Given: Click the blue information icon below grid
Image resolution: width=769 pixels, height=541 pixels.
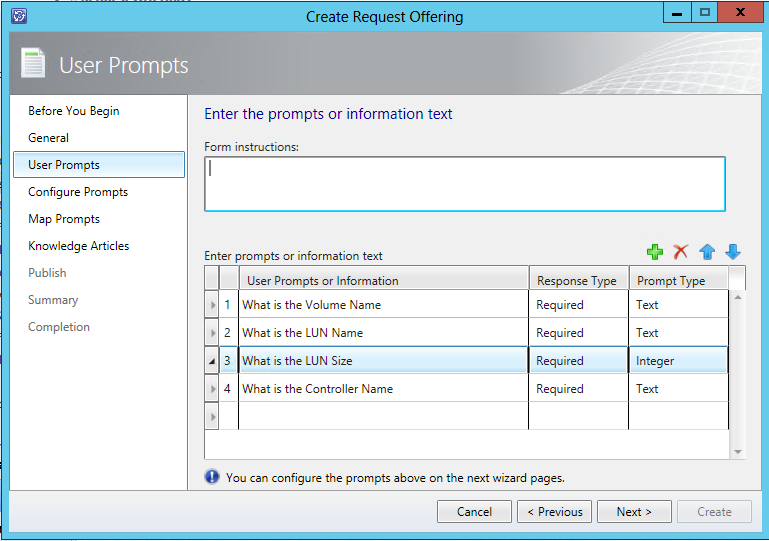Looking at the screenshot, I should coord(212,477).
